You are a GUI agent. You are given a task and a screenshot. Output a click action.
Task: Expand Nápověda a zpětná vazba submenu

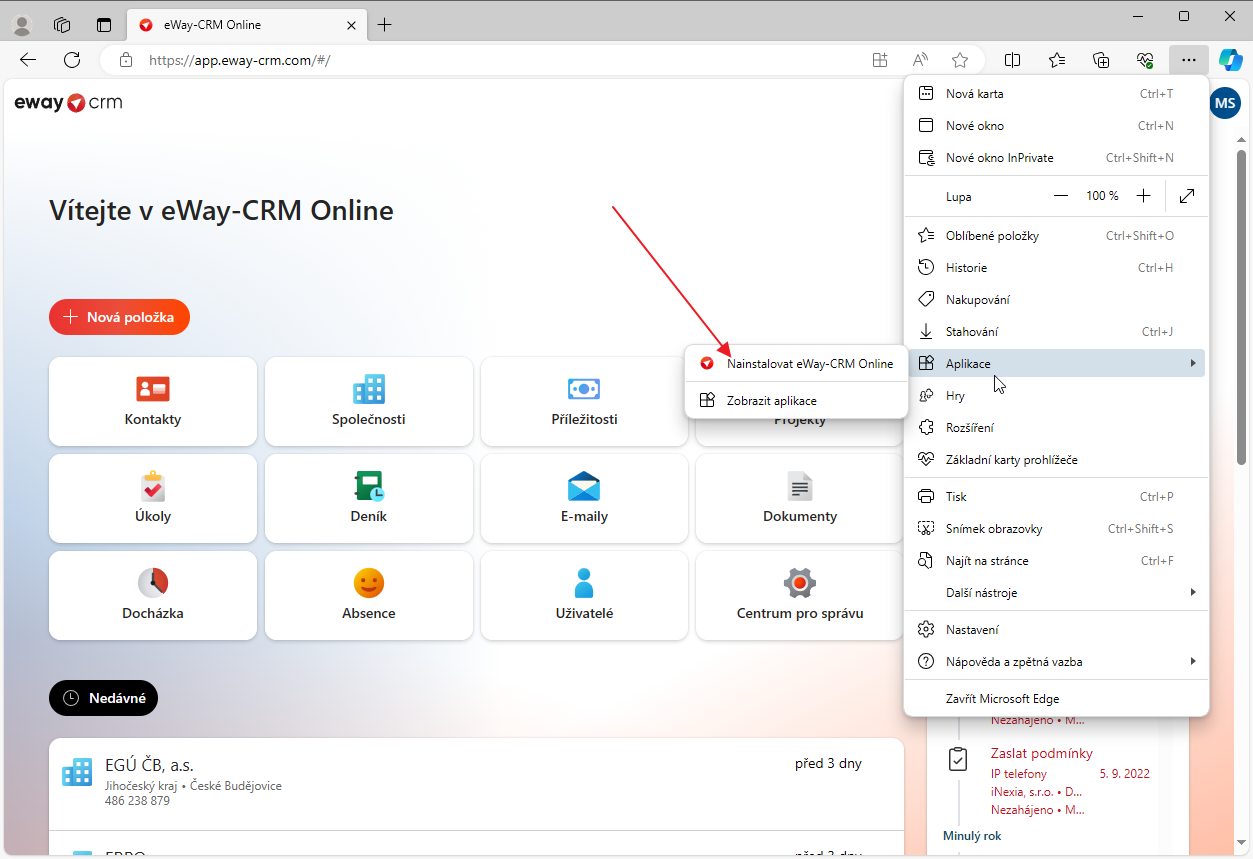coord(1056,662)
